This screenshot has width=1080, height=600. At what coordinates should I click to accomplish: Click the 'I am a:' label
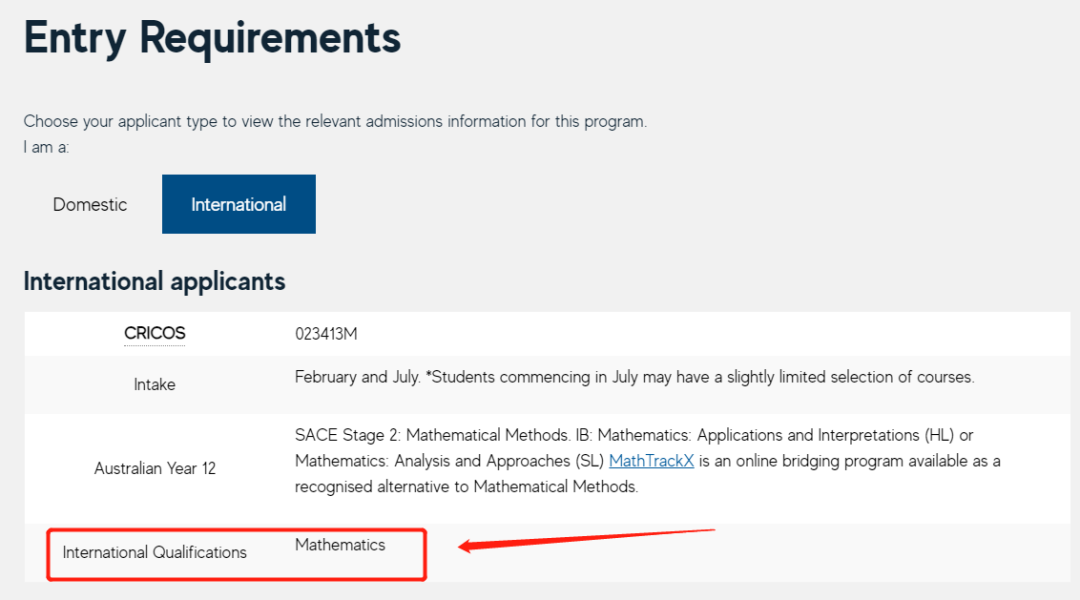point(46,147)
